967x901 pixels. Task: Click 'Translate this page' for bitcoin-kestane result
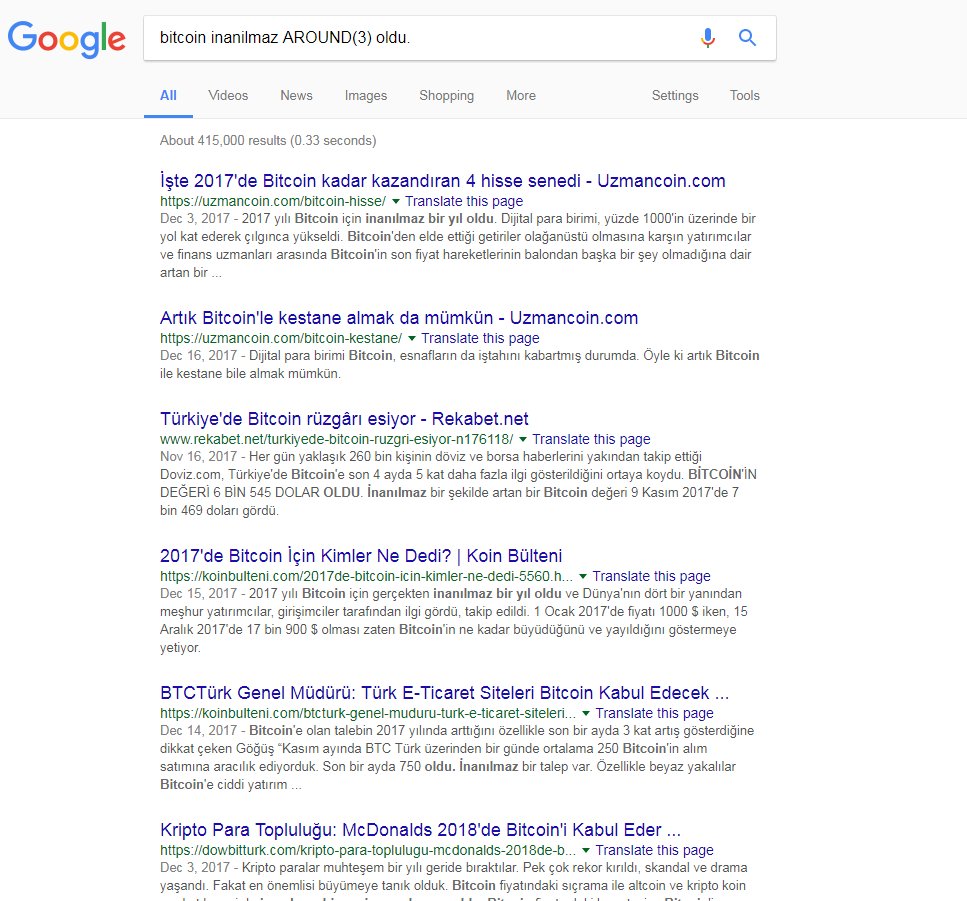pyautogui.click(x=480, y=338)
